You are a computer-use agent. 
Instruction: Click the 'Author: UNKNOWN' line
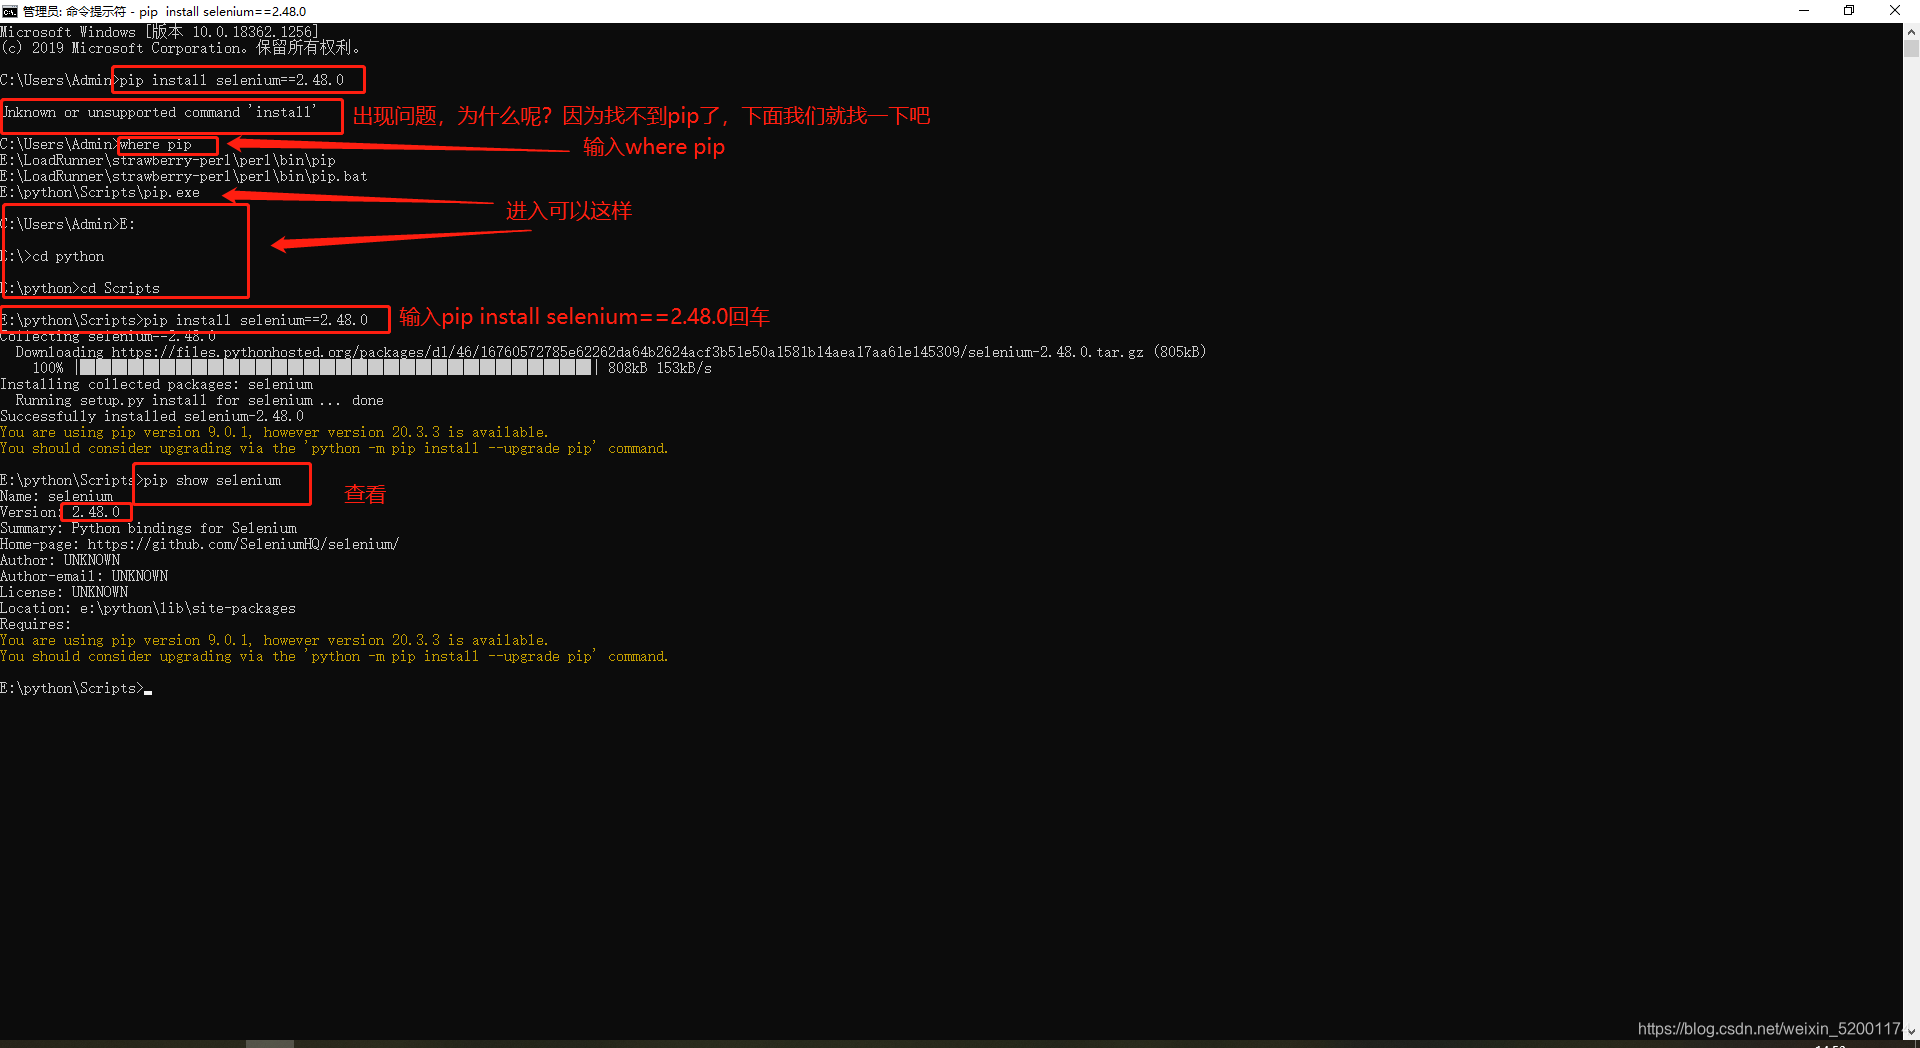click(x=60, y=560)
